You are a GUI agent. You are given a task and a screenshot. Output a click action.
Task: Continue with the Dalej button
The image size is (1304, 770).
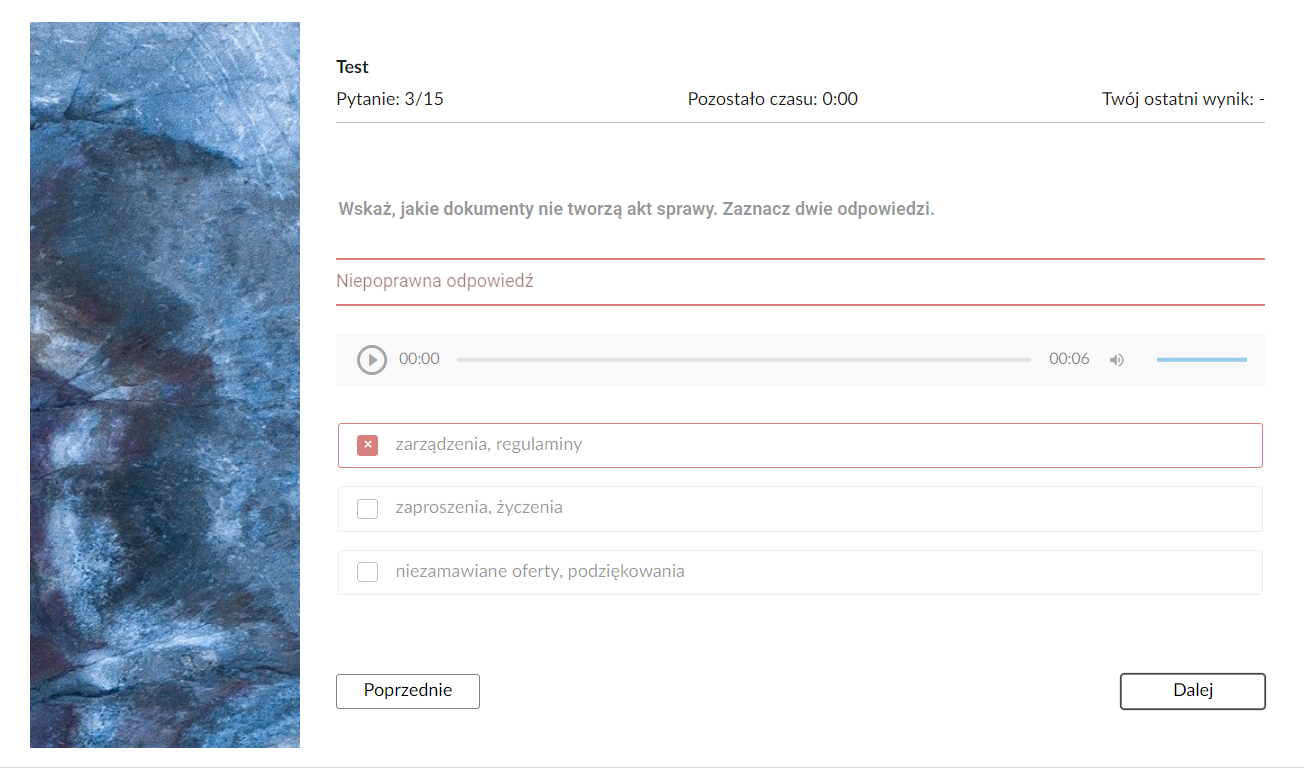(1192, 691)
